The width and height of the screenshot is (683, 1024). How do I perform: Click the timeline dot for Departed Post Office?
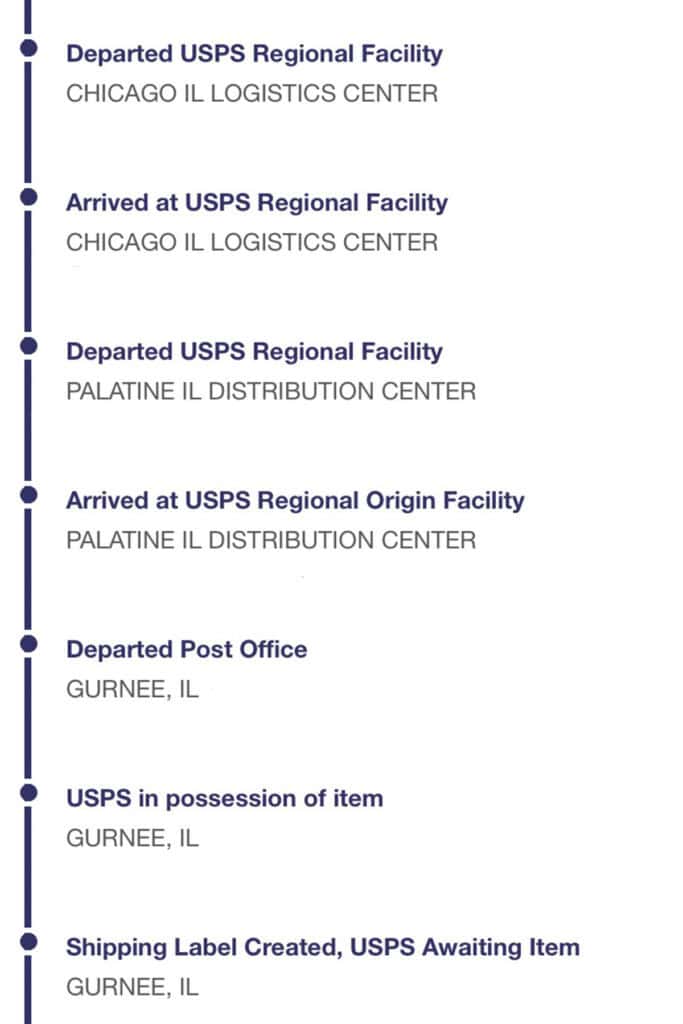coord(28,644)
